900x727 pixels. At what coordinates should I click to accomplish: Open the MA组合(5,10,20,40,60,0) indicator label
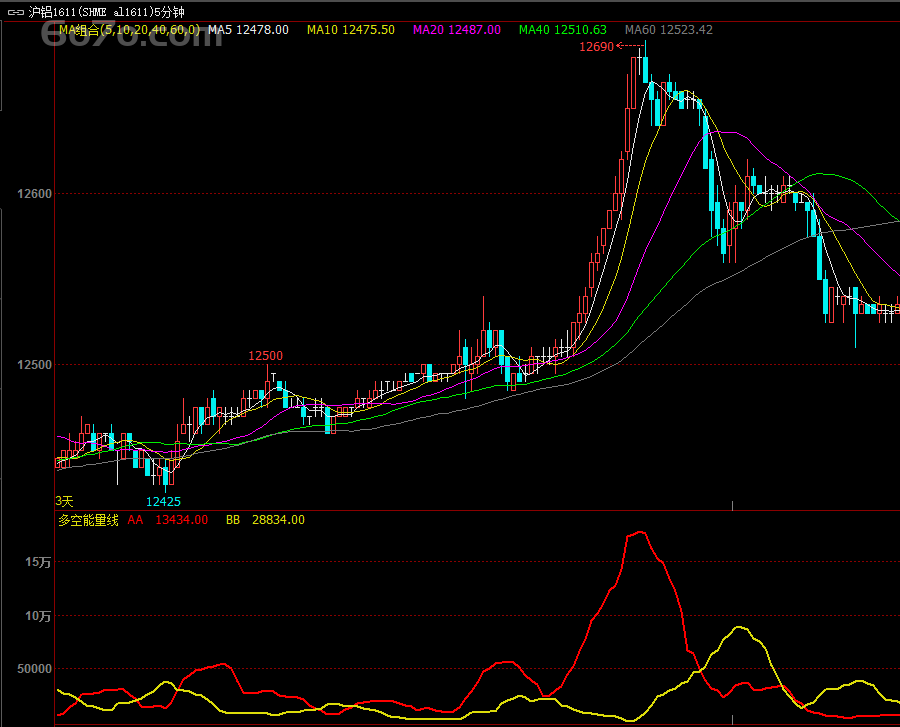point(128,30)
